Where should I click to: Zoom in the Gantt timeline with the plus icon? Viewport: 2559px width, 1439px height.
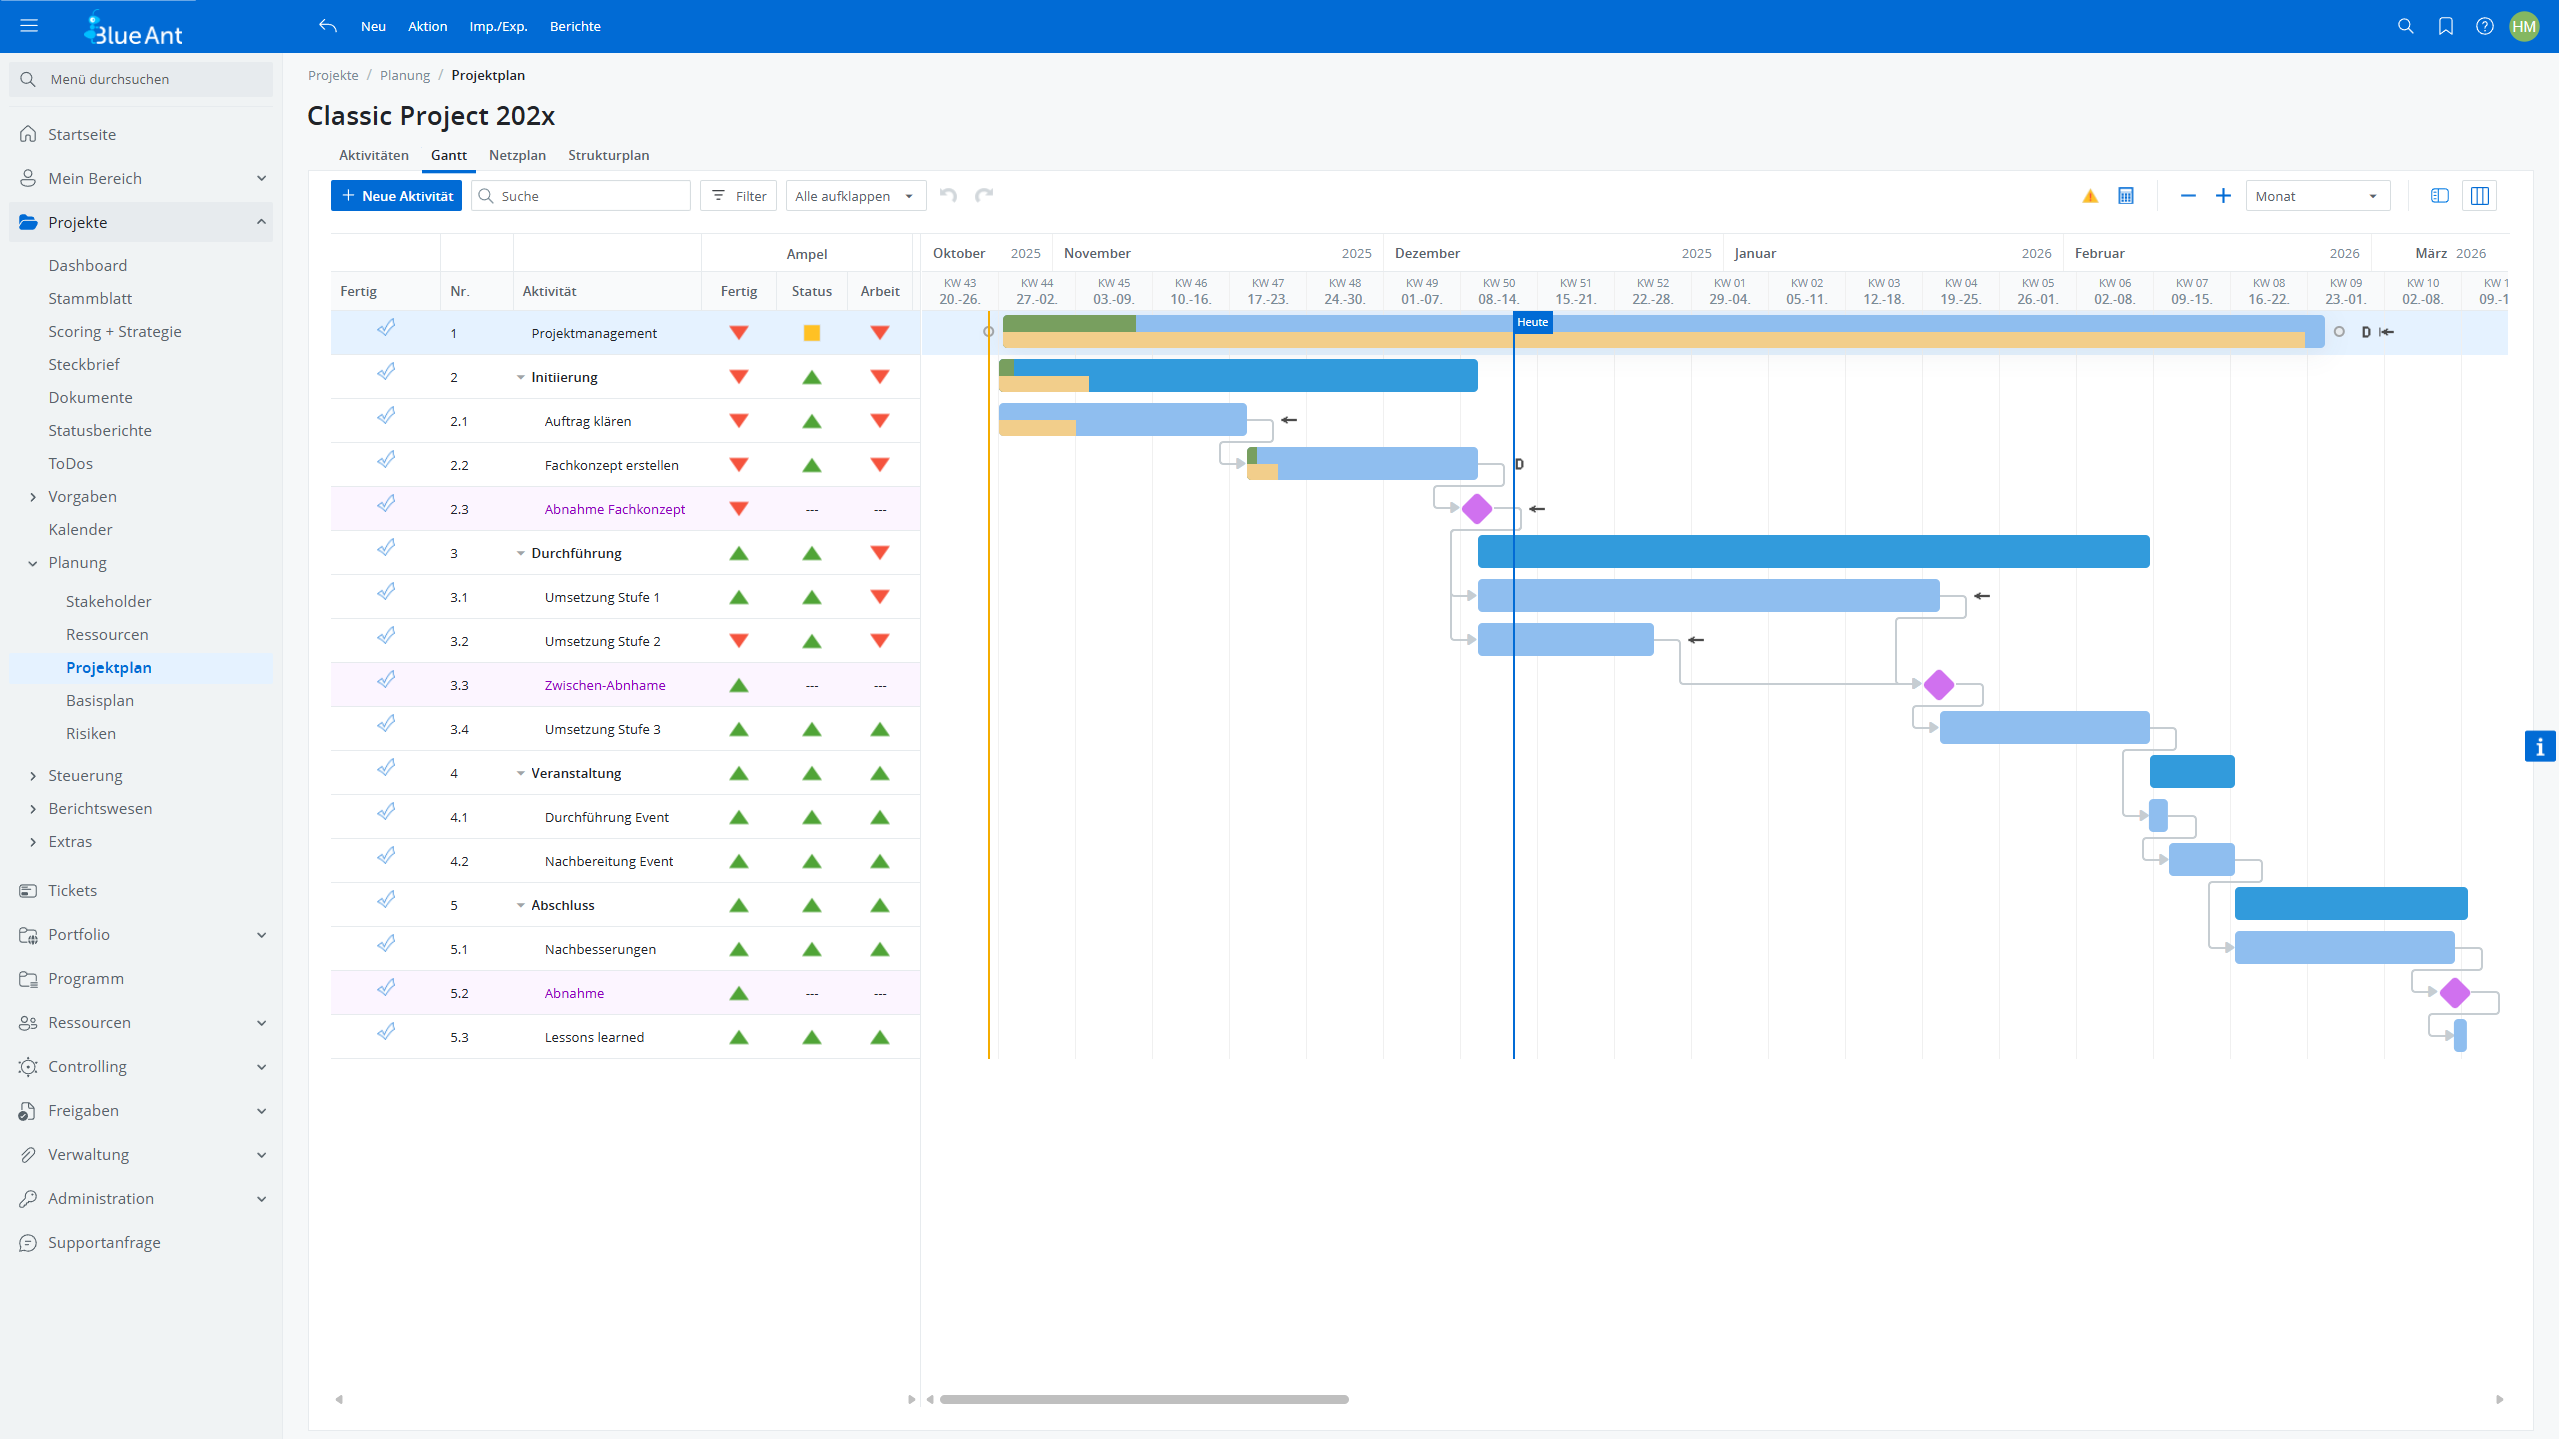(2223, 196)
